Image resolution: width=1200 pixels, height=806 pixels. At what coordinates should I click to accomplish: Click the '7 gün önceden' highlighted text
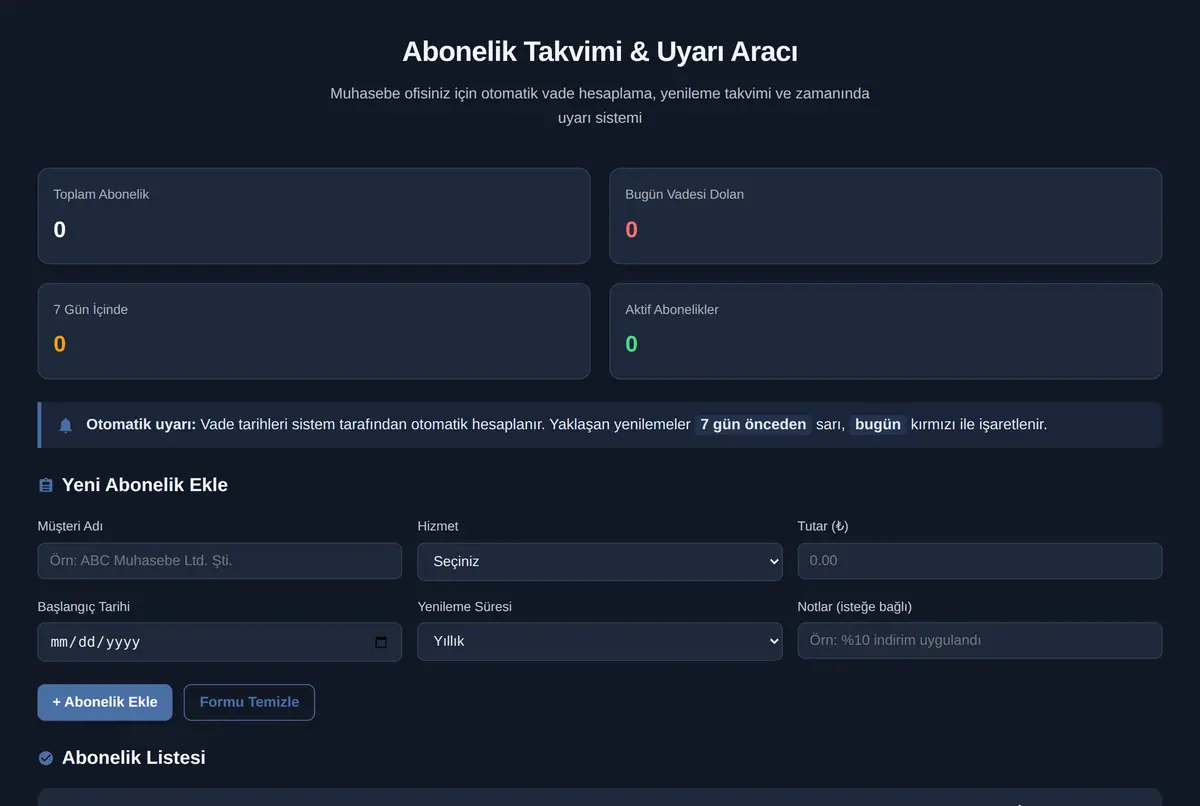pyautogui.click(x=753, y=425)
